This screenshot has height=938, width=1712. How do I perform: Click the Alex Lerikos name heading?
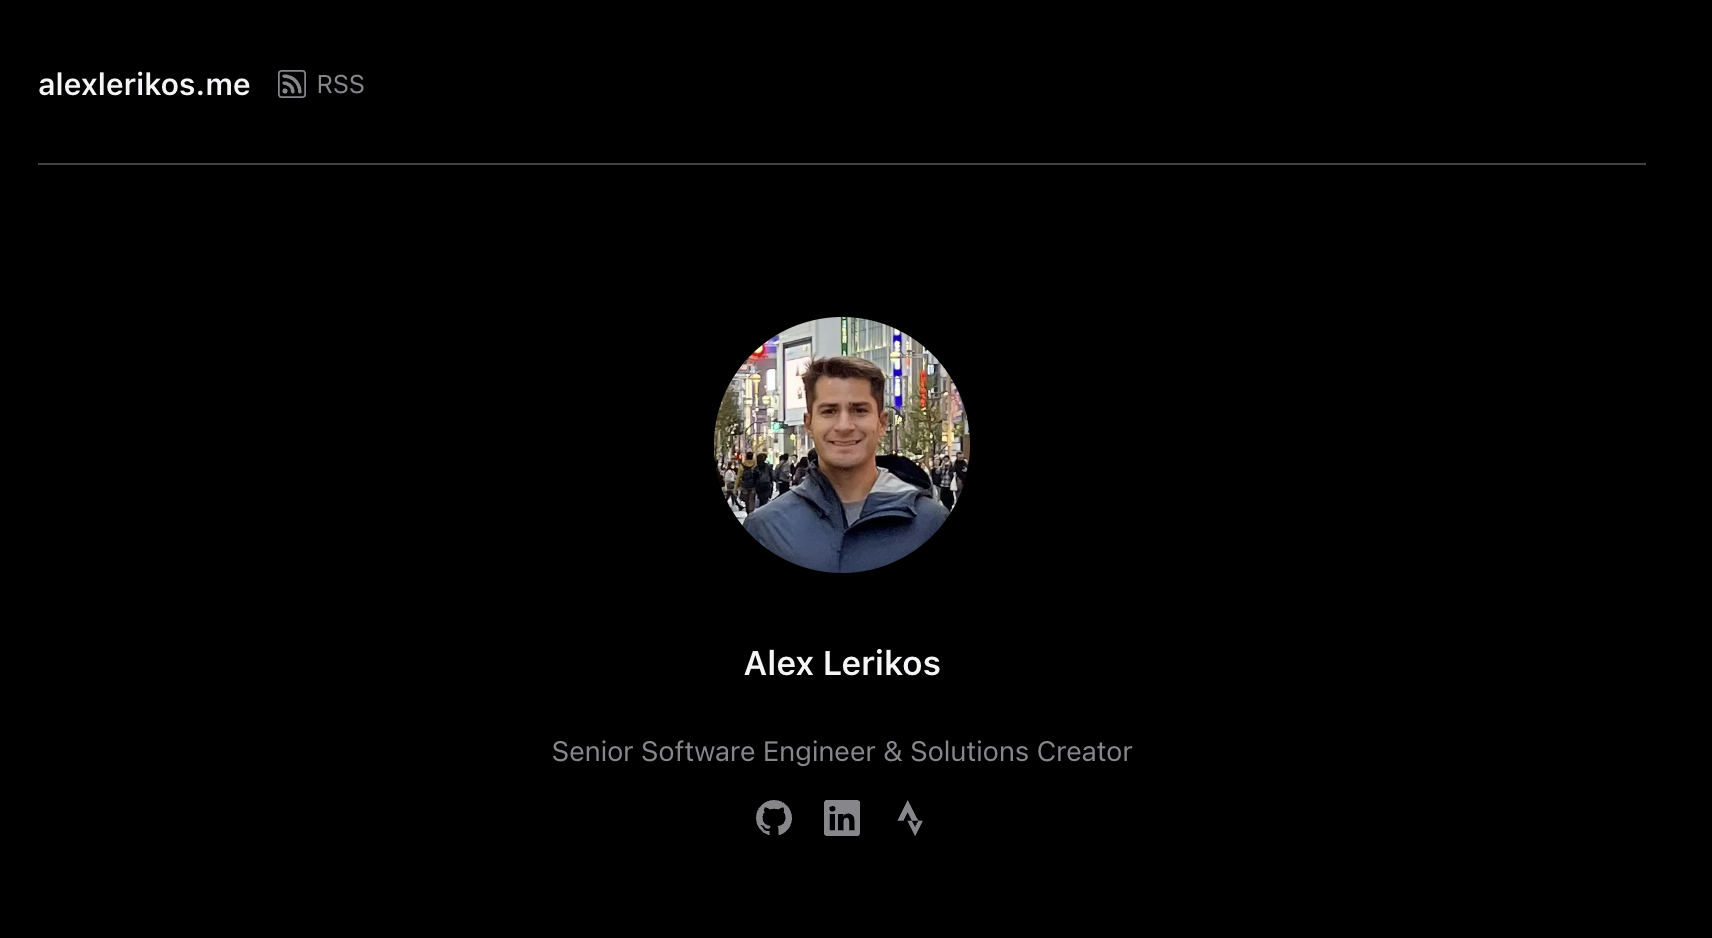pos(842,663)
